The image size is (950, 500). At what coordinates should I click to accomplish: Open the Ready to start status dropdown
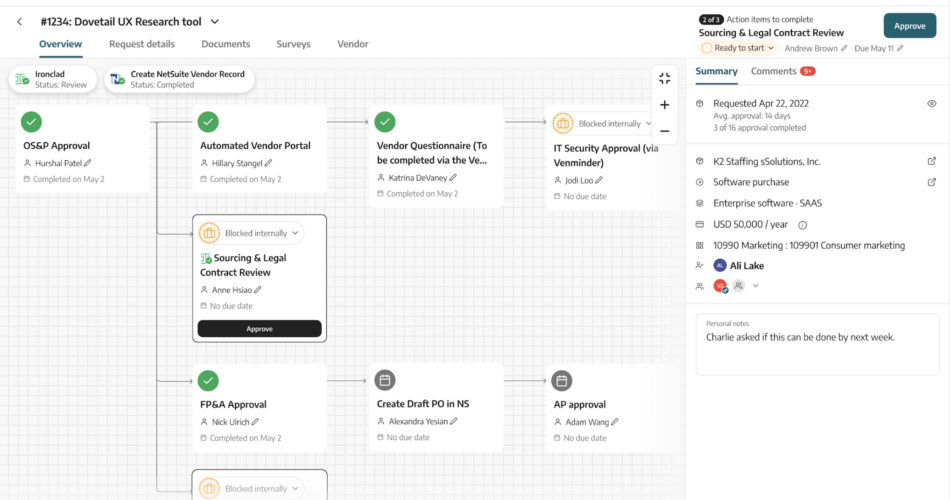pyautogui.click(x=738, y=48)
